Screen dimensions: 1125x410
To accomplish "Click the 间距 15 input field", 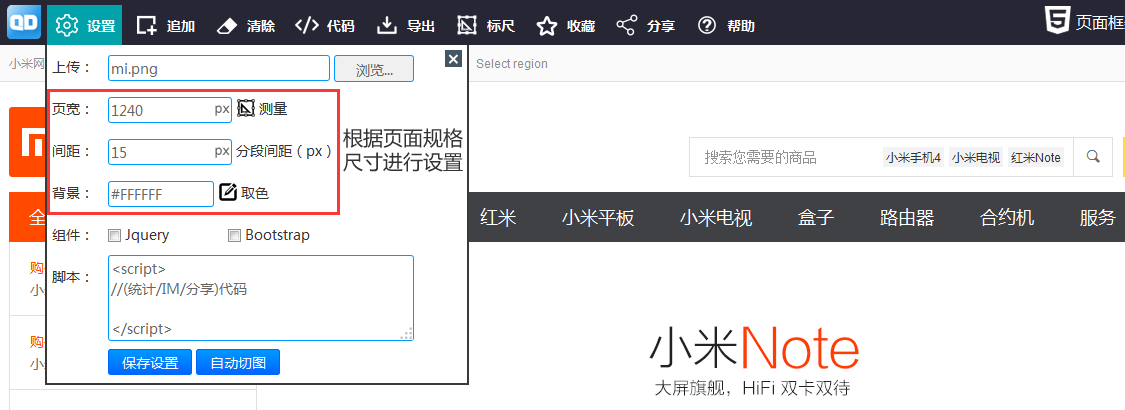I will click(170, 152).
